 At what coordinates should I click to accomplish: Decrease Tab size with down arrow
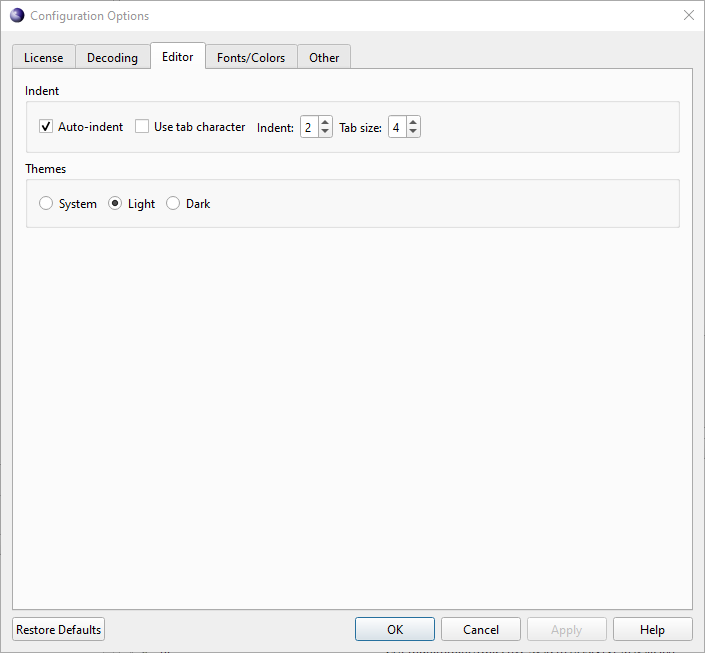point(413,132)
